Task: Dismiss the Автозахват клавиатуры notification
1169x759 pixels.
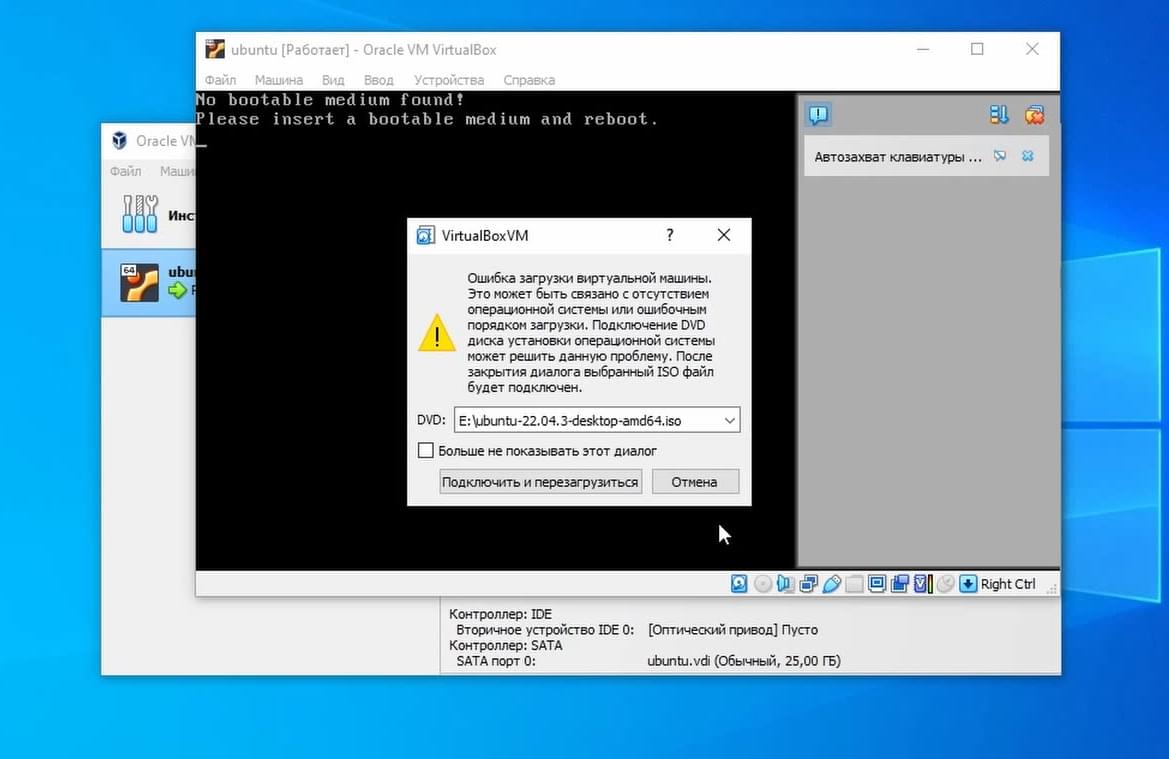Action: click(x=1028, y=156)
